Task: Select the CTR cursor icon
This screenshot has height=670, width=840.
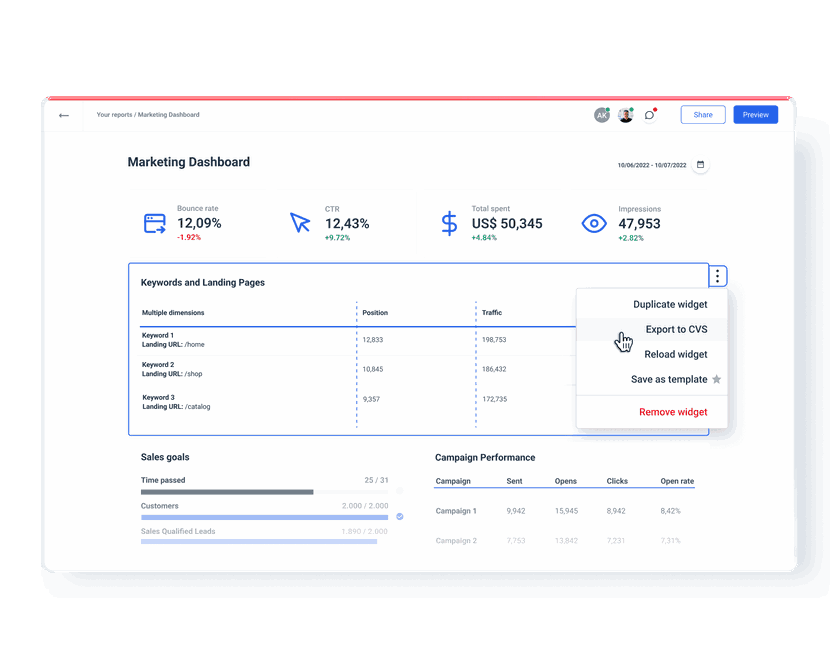Action: point(301,222)
